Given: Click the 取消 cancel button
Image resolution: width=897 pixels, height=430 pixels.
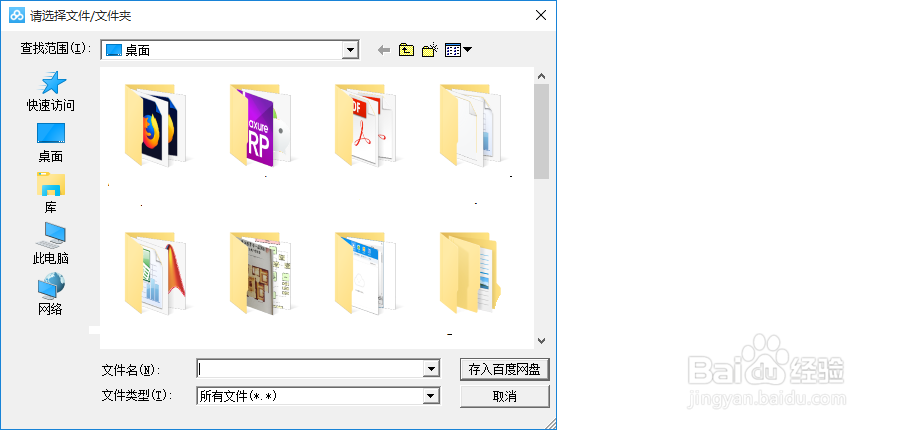Looking at the screenshot, I should point(505,396).
